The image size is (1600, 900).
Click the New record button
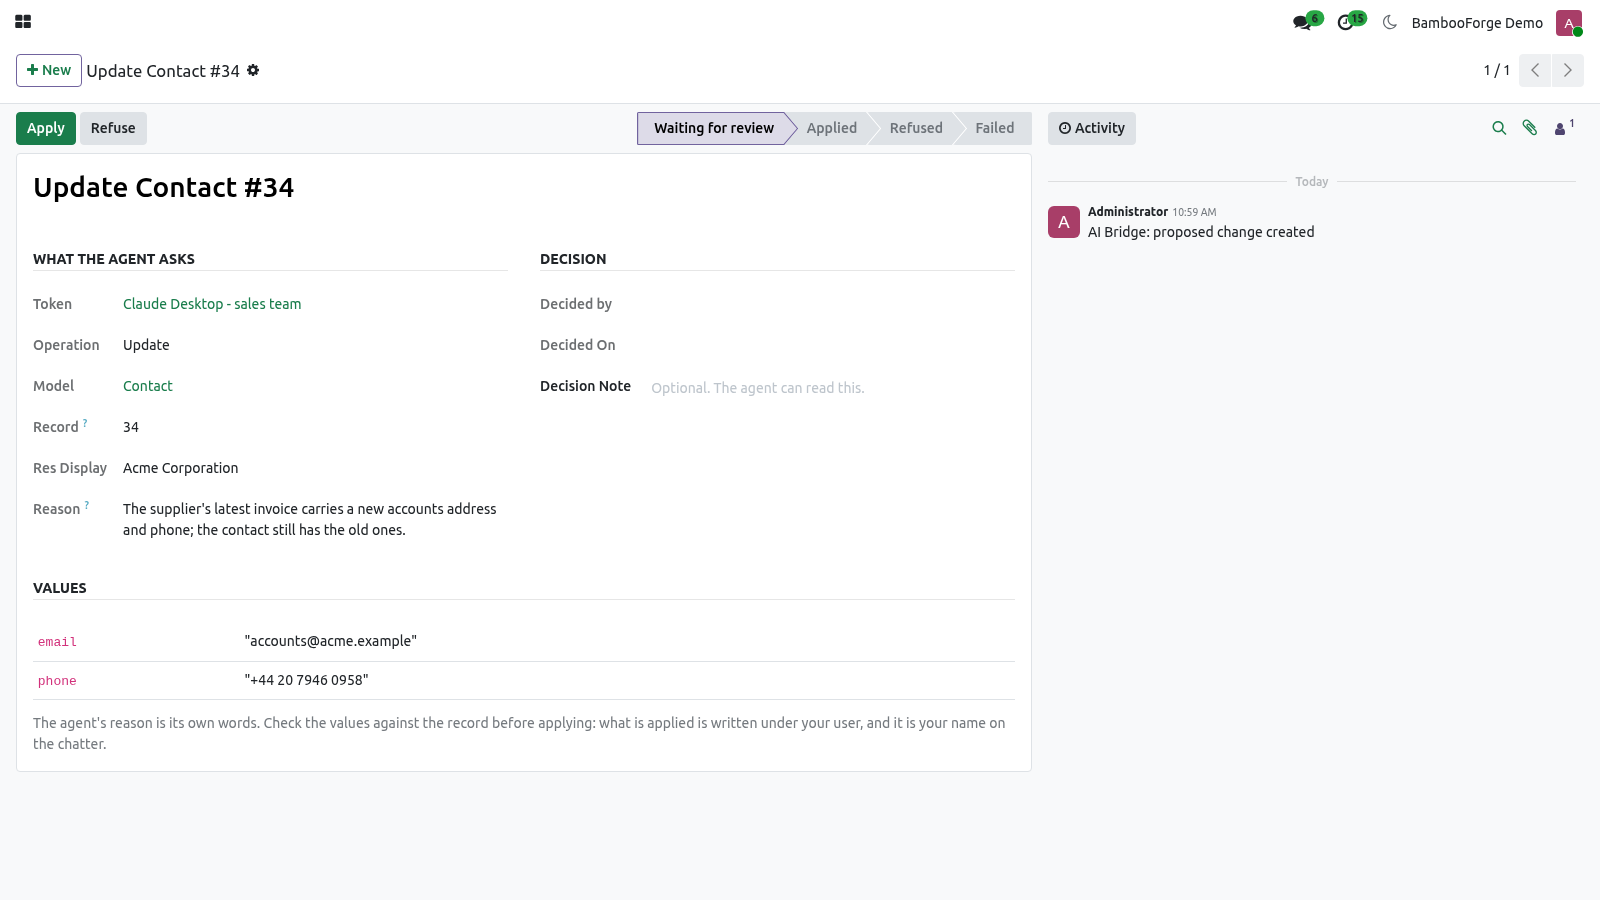click(49, 70)
